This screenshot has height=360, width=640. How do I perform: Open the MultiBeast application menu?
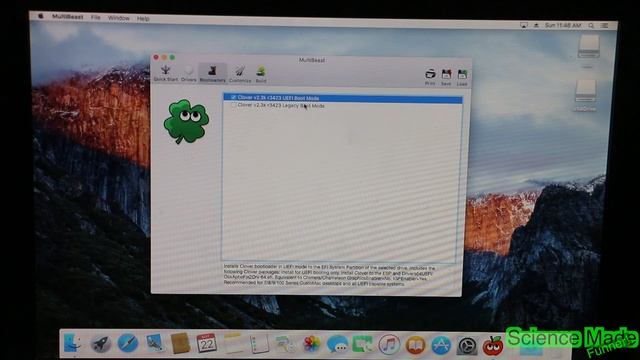pos(67,17)
